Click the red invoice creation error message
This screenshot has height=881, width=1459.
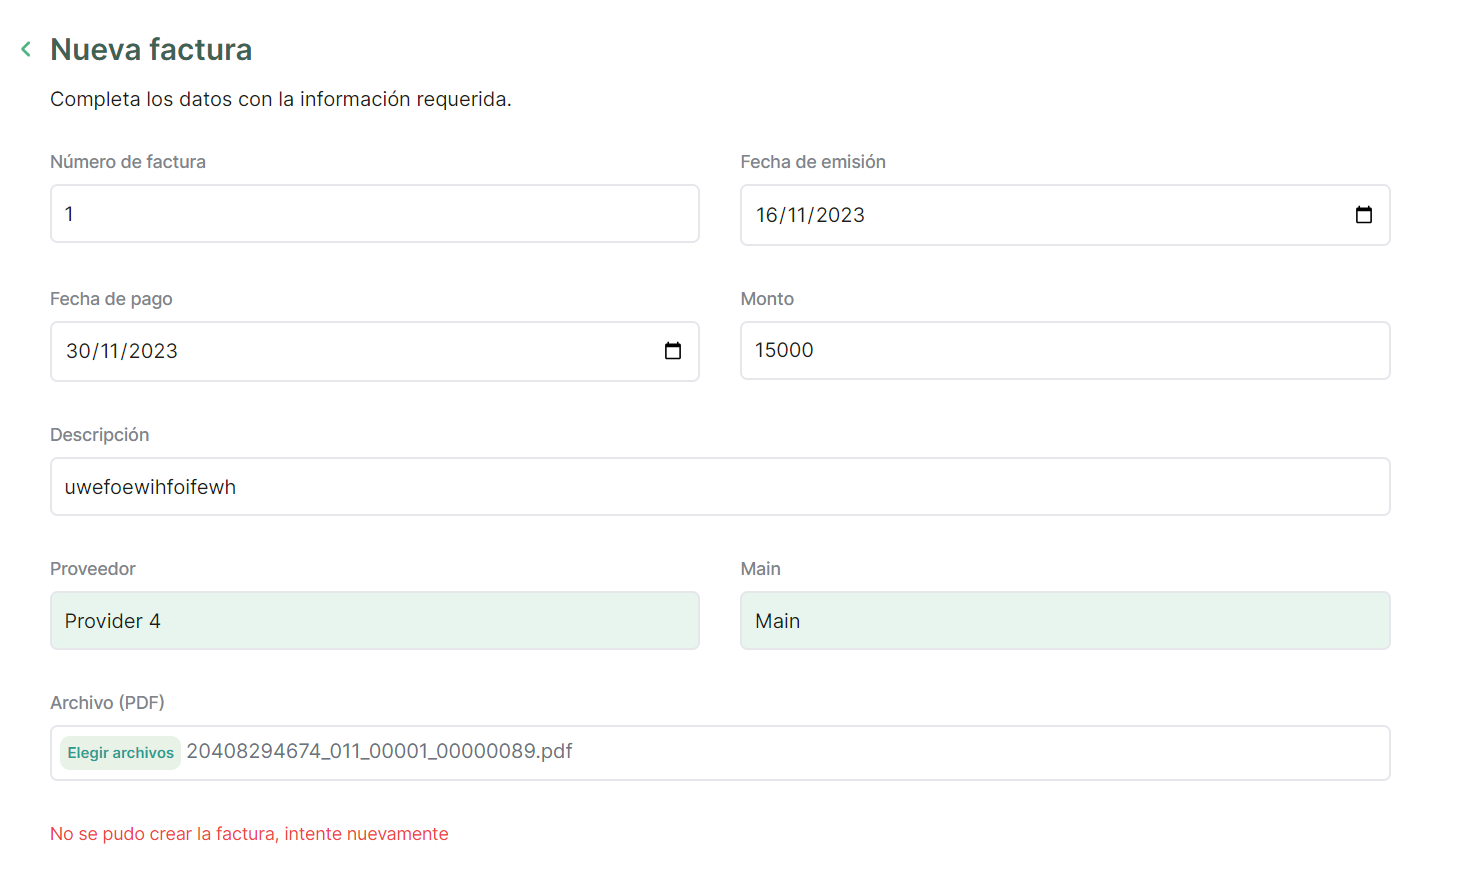(x=249, y=834)
